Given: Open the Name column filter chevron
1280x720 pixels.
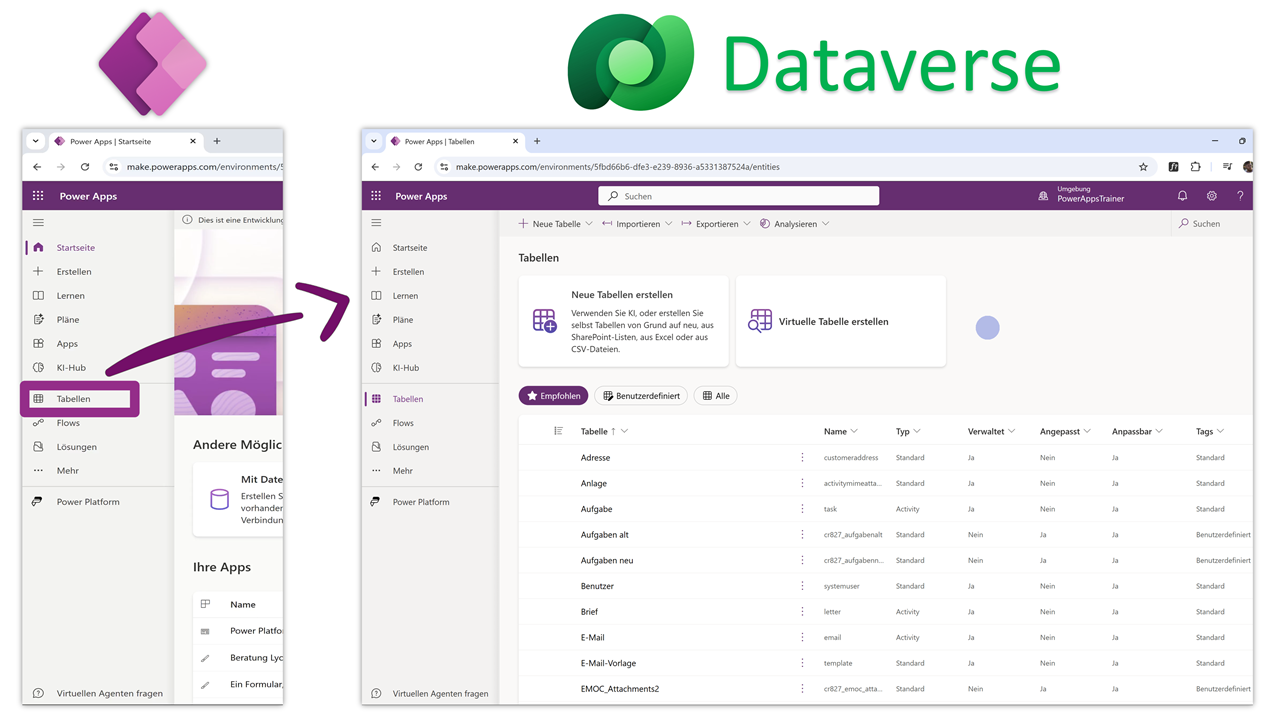Looking at the screenshot, I should click(x=854, y=431).
